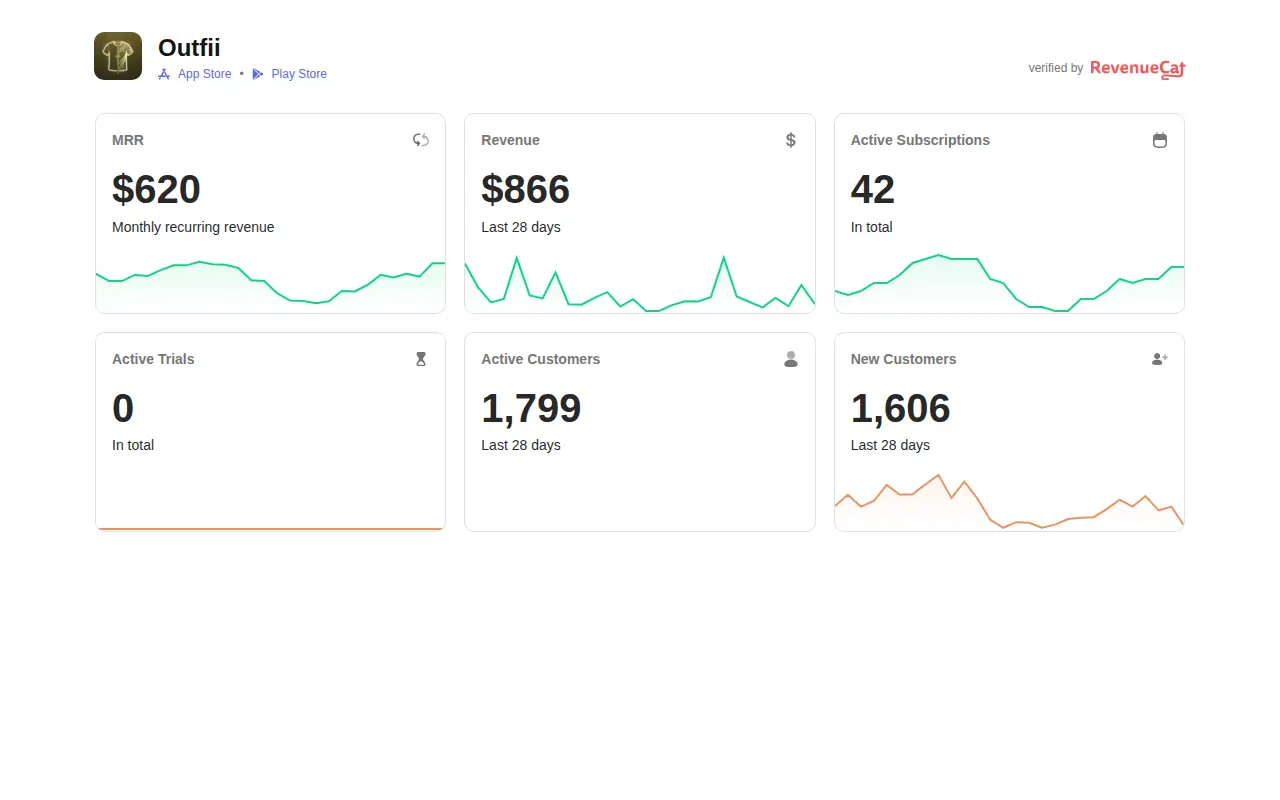The height and width of the screenshot is (800, 1280).
Task: Click "In total" under 42
Action: [872, 227]
